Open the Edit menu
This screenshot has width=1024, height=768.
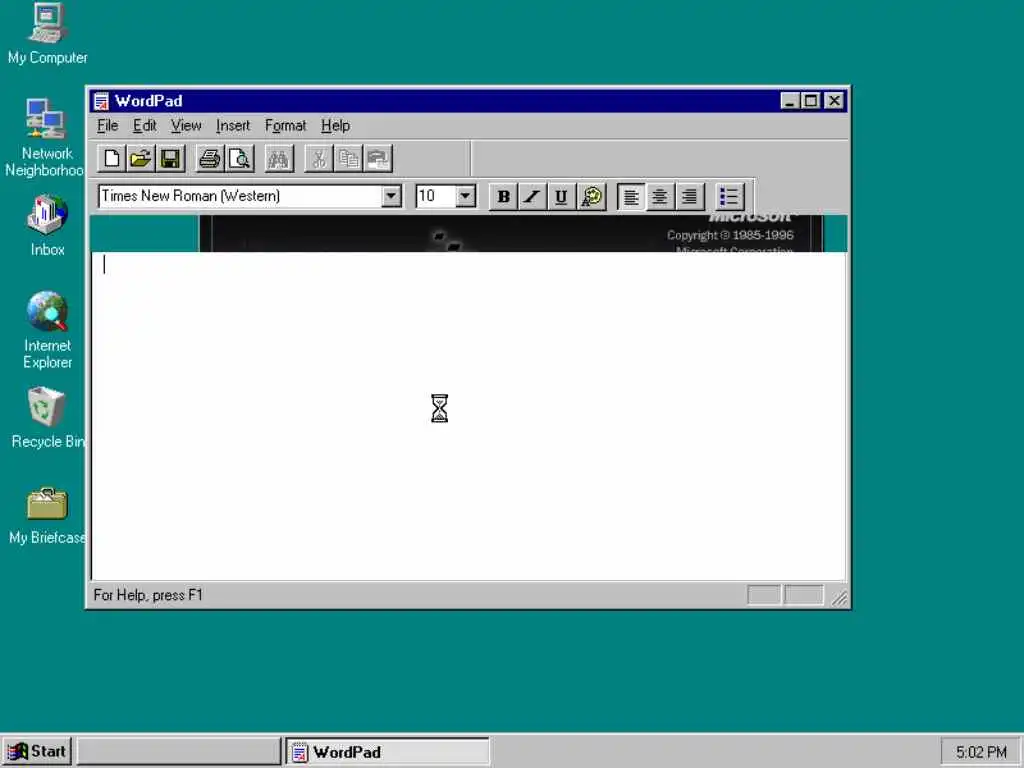pos(144,125)
